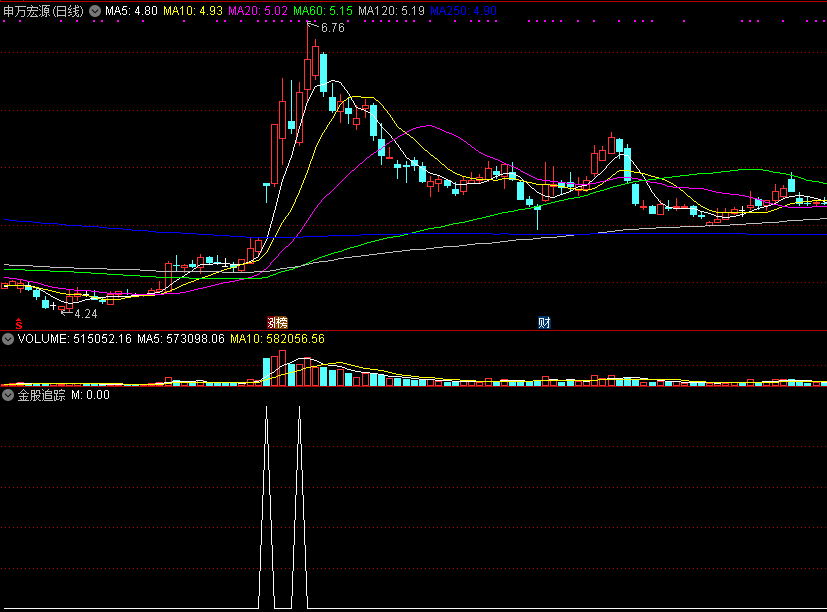Click the MA10: 4.93 label
Screen dimensions: 827x612
pos(193,11)
